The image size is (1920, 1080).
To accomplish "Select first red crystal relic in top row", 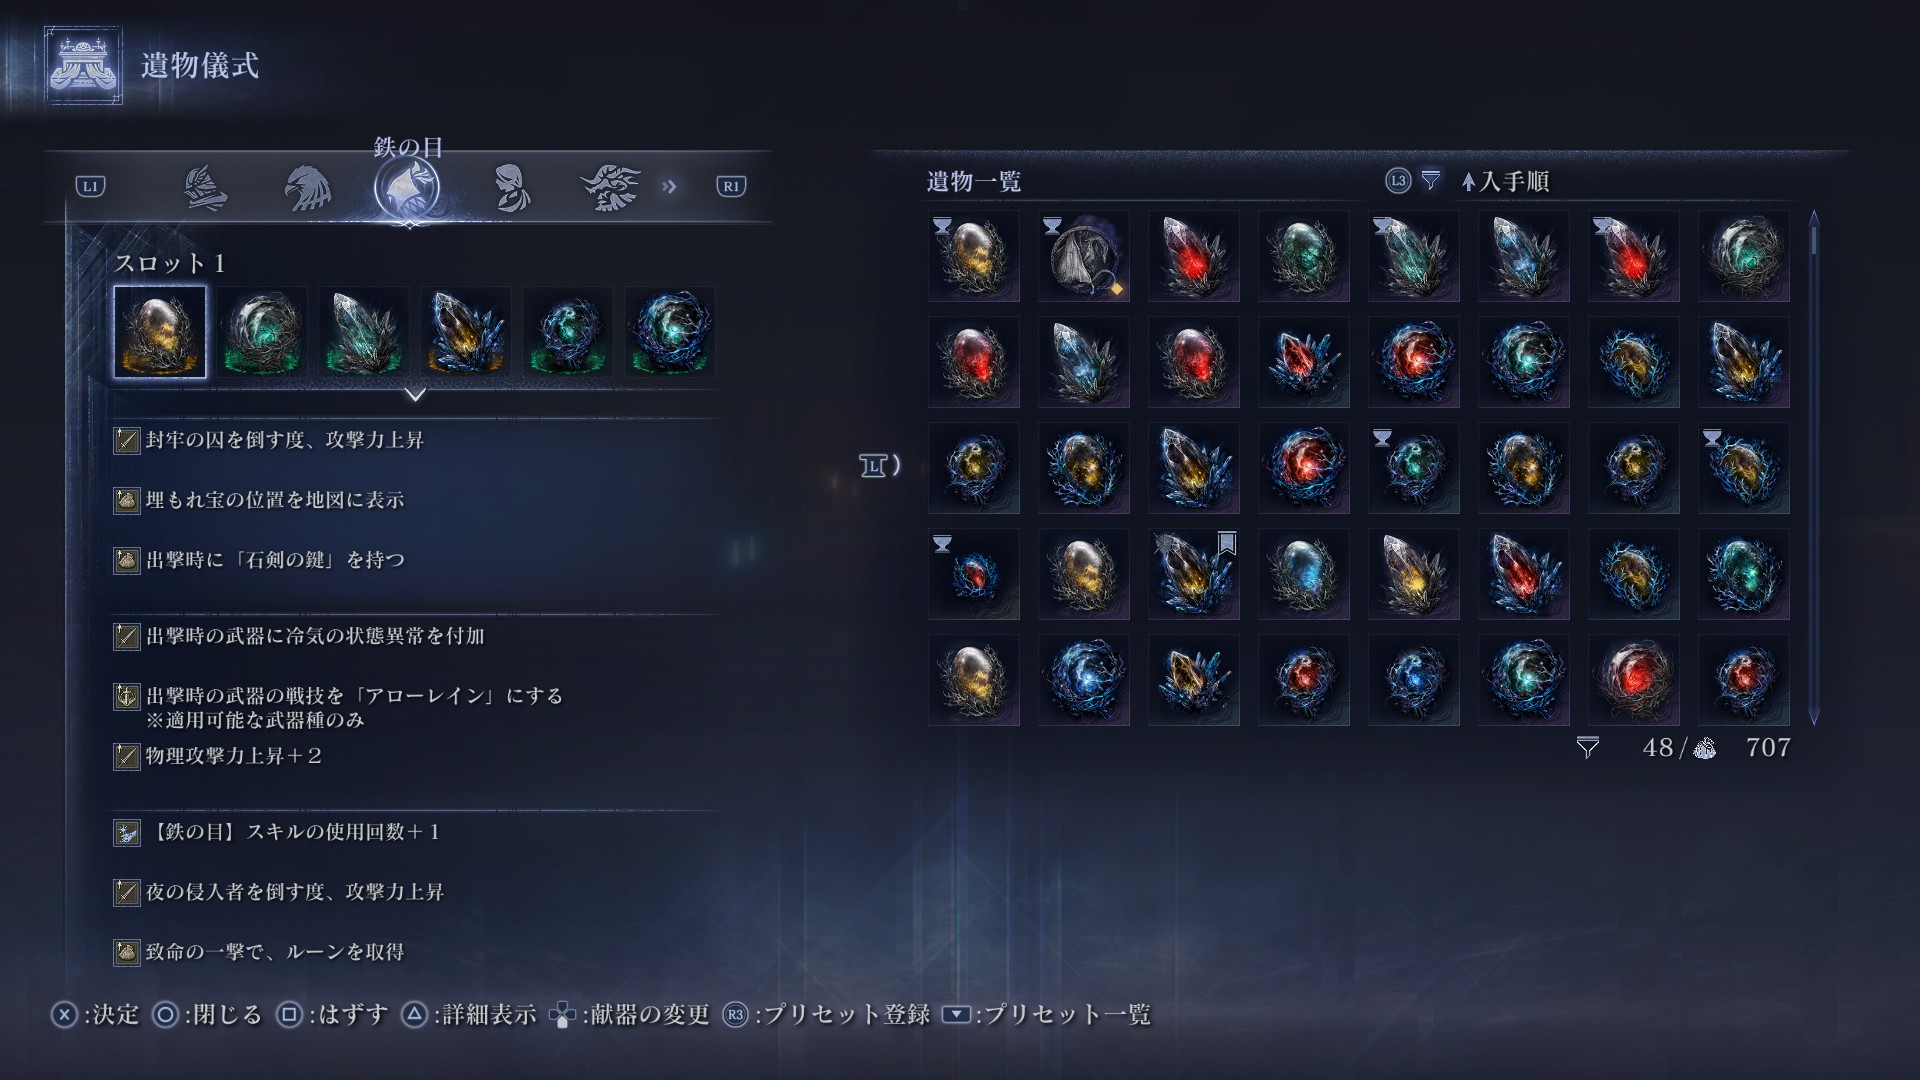I will 1194,256.
